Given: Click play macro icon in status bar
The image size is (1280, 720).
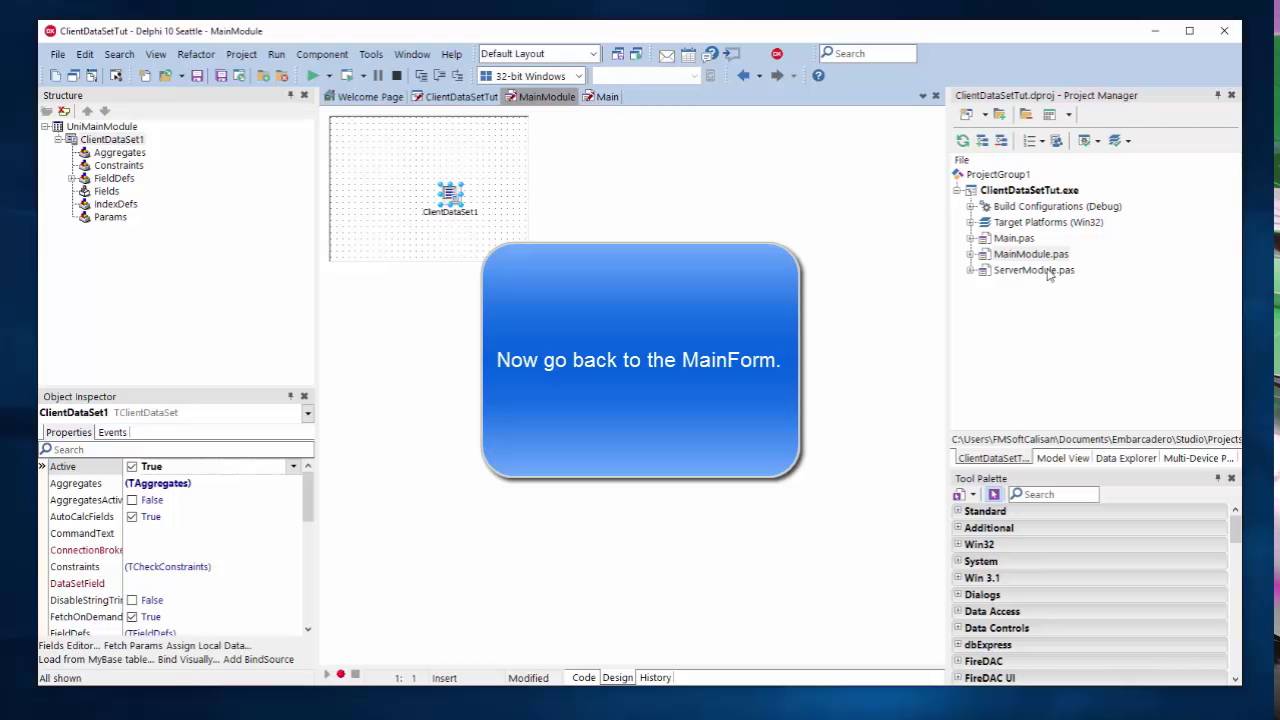Looking at the screenshot, I should pyautogui.click(x=326, y=675).
